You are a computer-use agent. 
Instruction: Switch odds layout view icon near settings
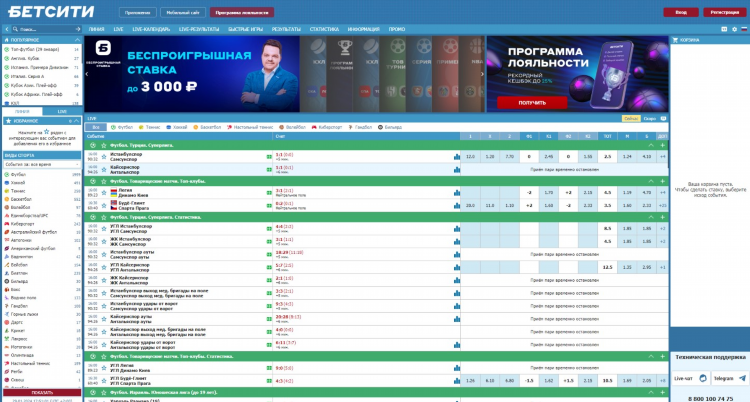pos(724,29)
